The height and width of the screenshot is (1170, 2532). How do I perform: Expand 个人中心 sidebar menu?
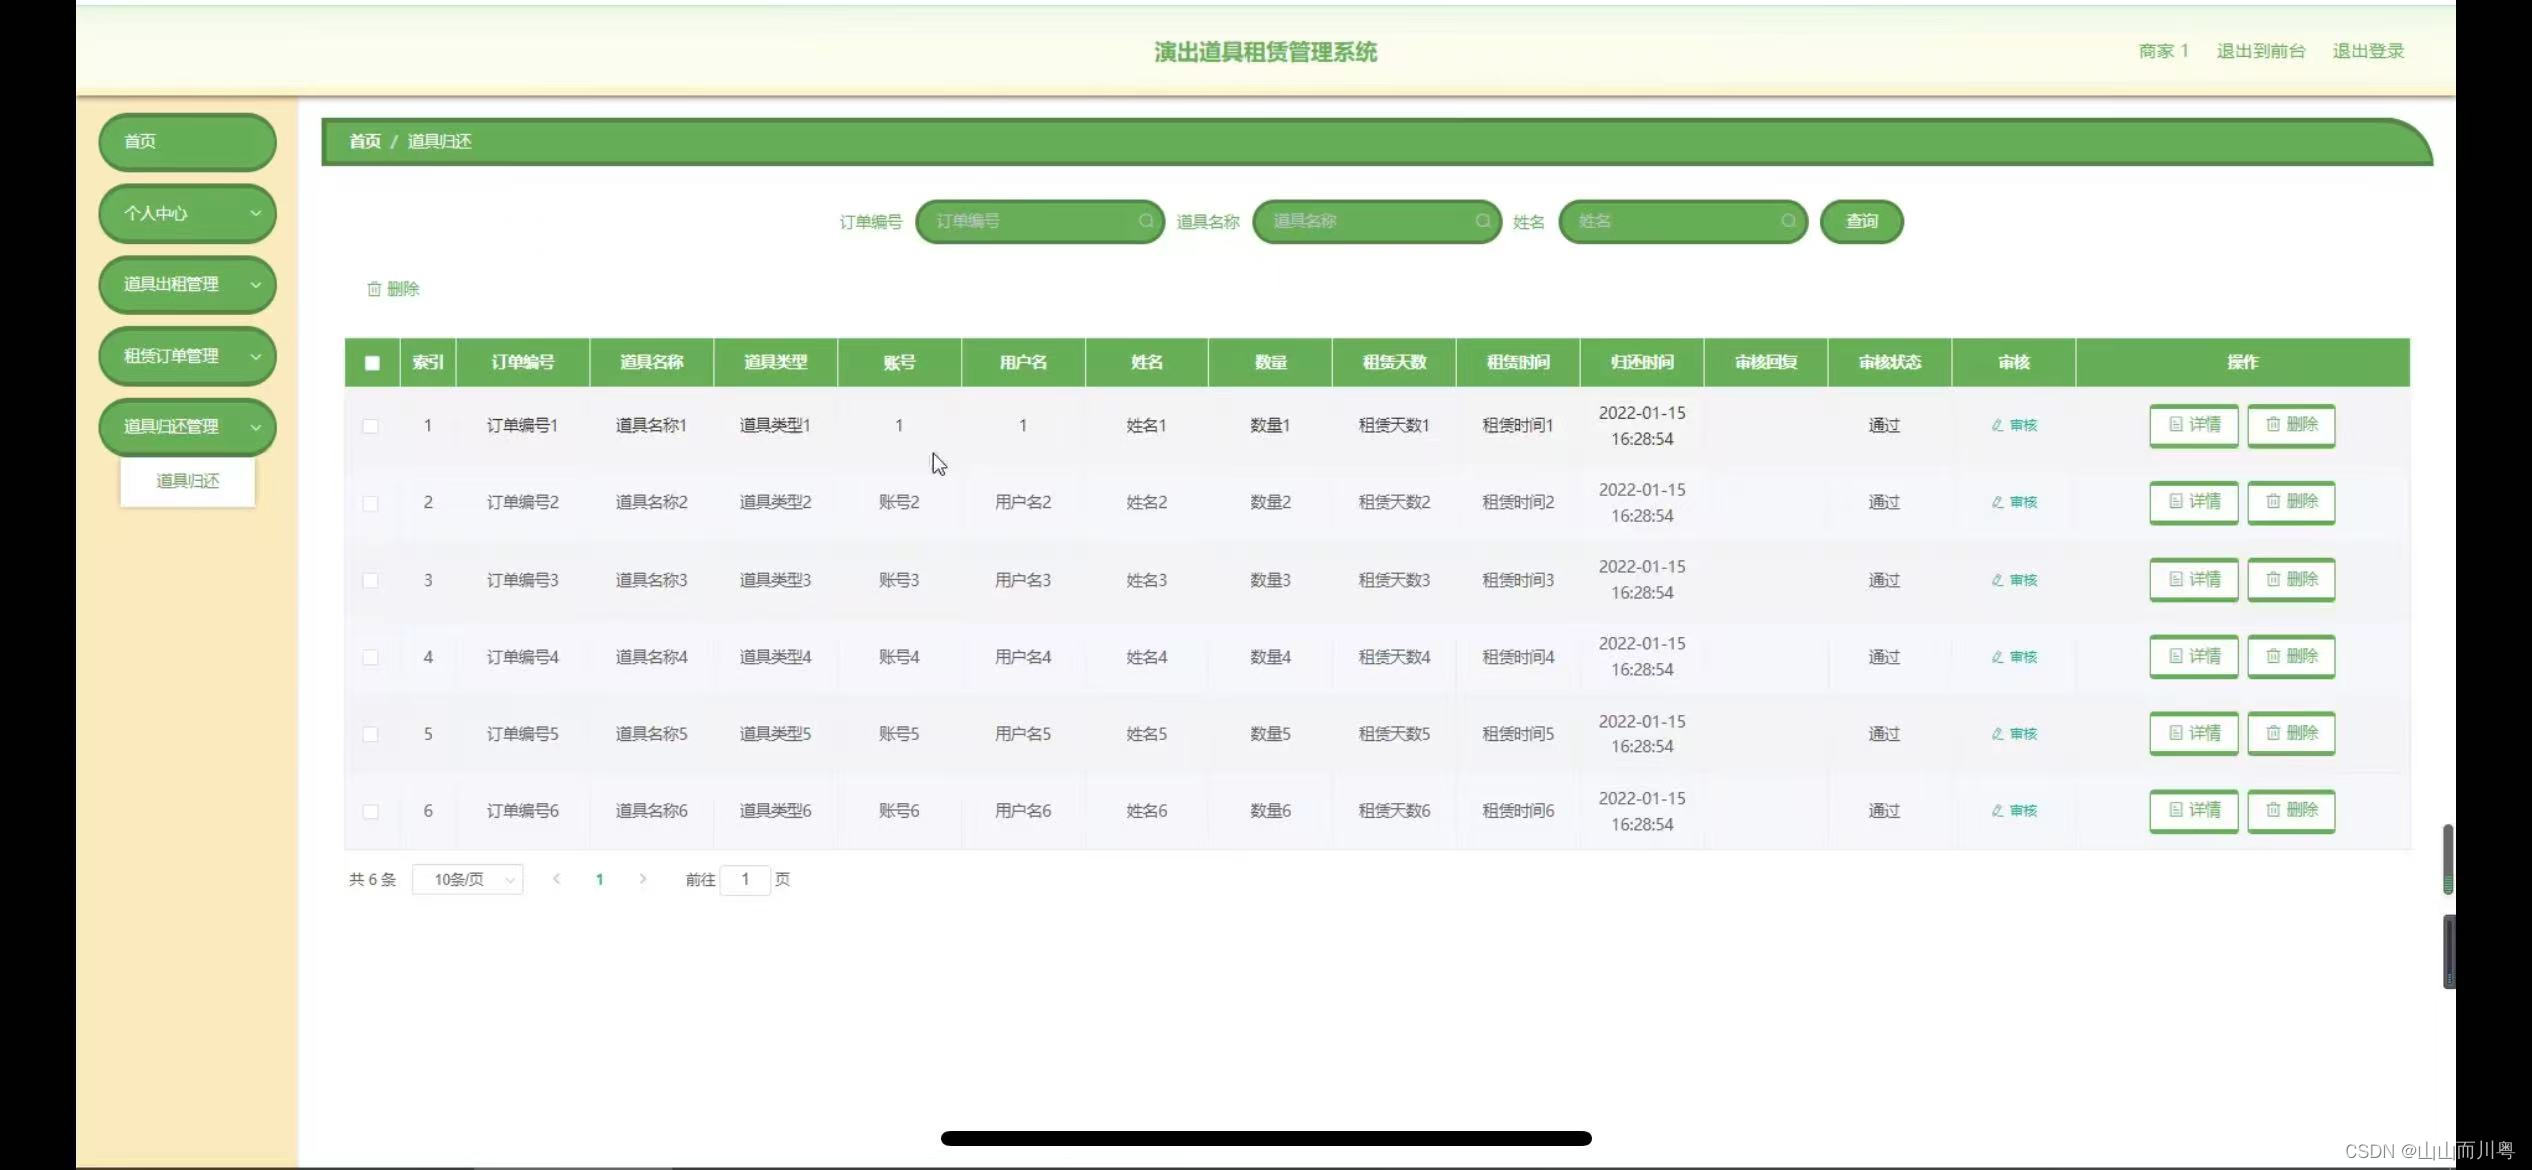point(187,213)
